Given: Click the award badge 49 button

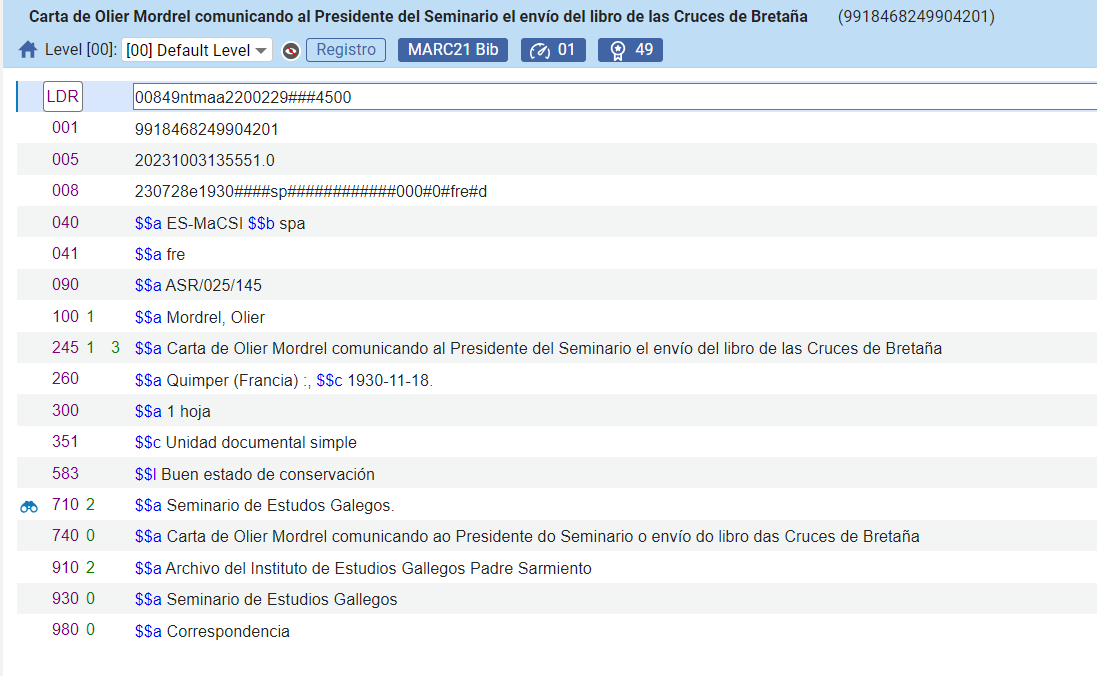Looking at the screenshot, I should click(x=630, y=50).
